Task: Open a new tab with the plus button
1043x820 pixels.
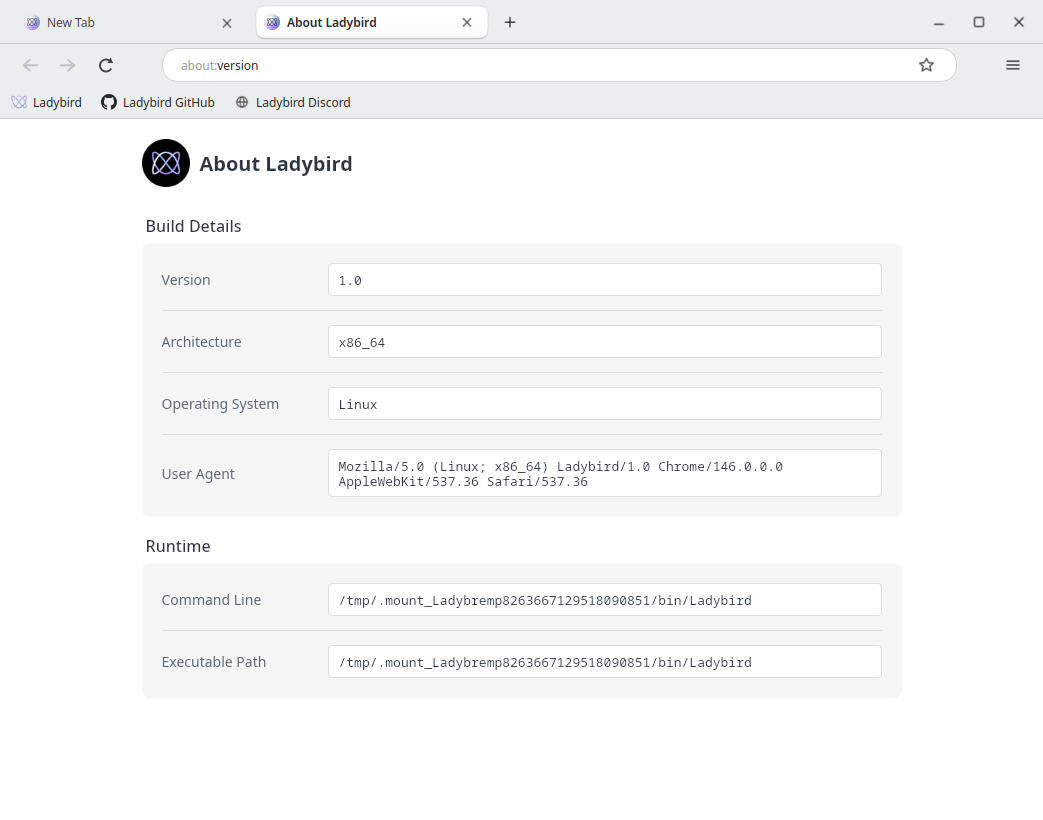Action: point(510,23)
